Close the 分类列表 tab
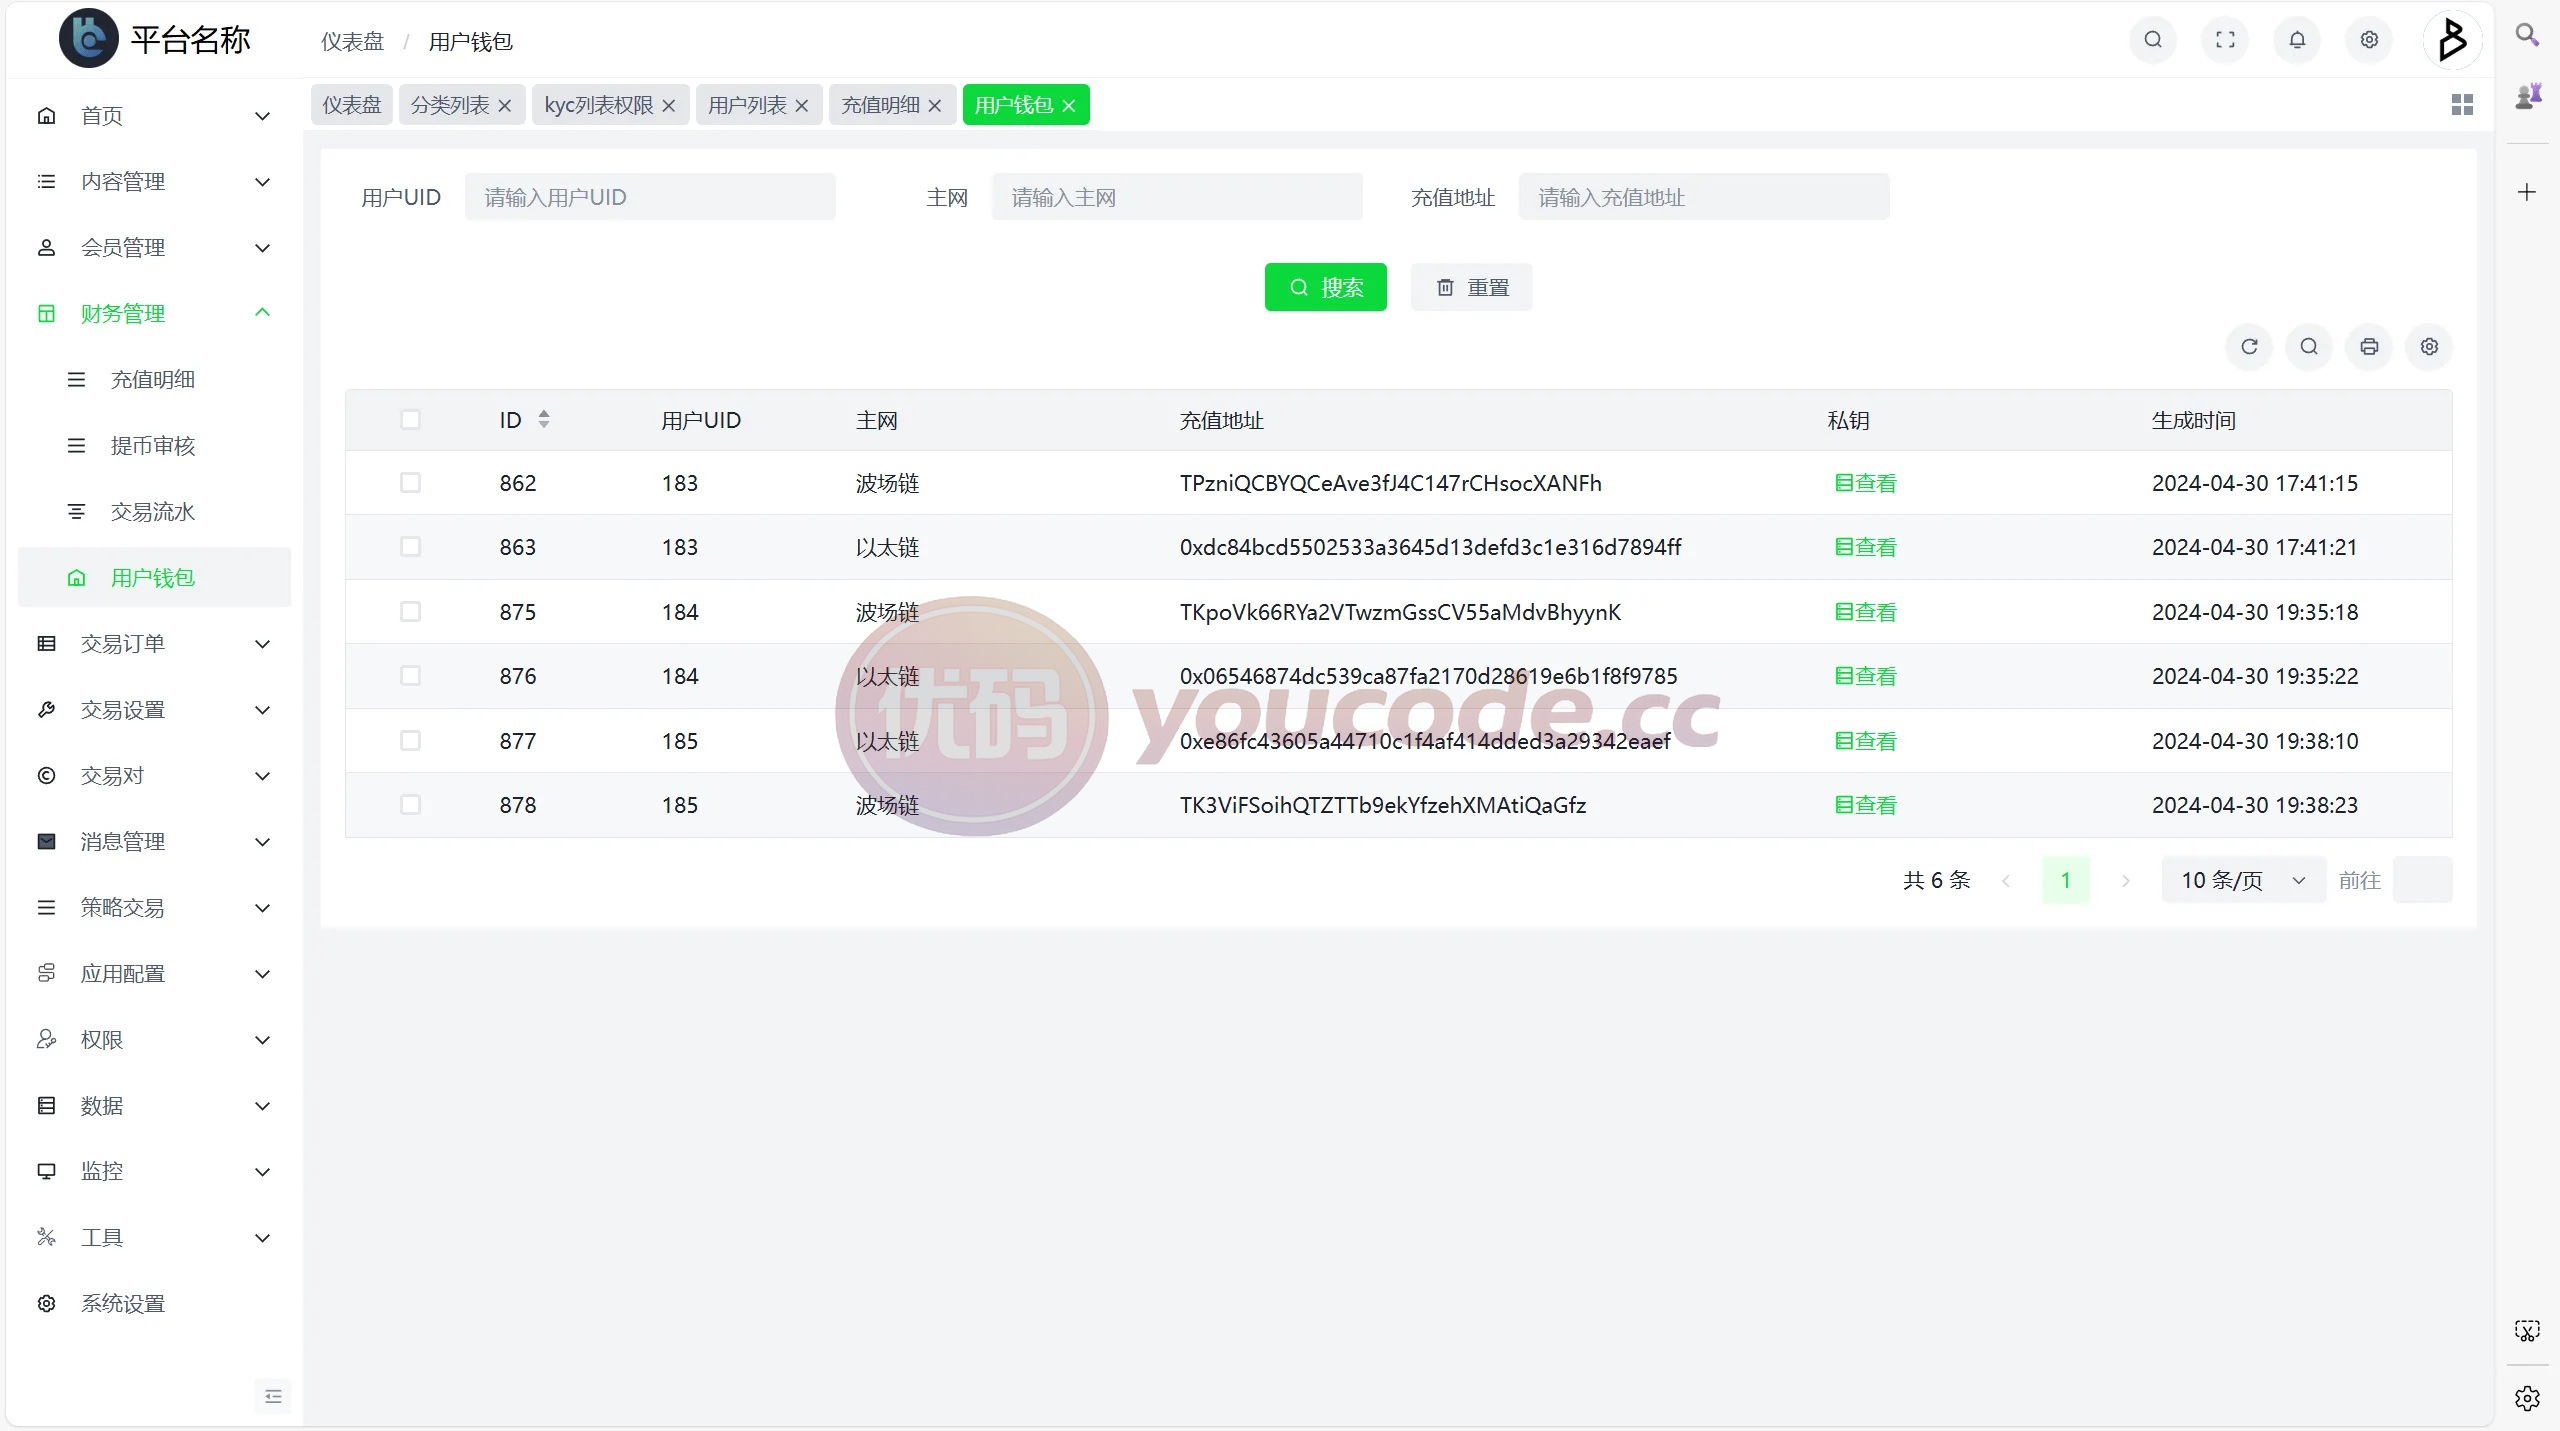 [x=504, y=106]
